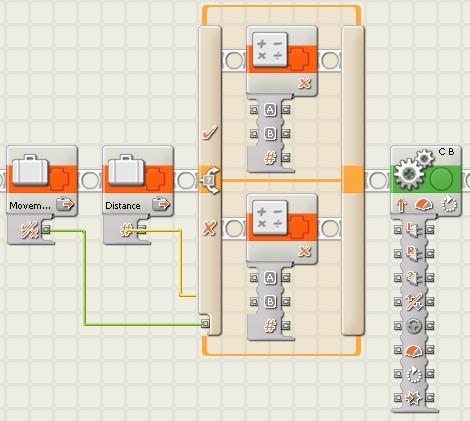Click the Direction icon on Move data hub
Viewport: 470px width, 421px height.
(x=414, y=302)
